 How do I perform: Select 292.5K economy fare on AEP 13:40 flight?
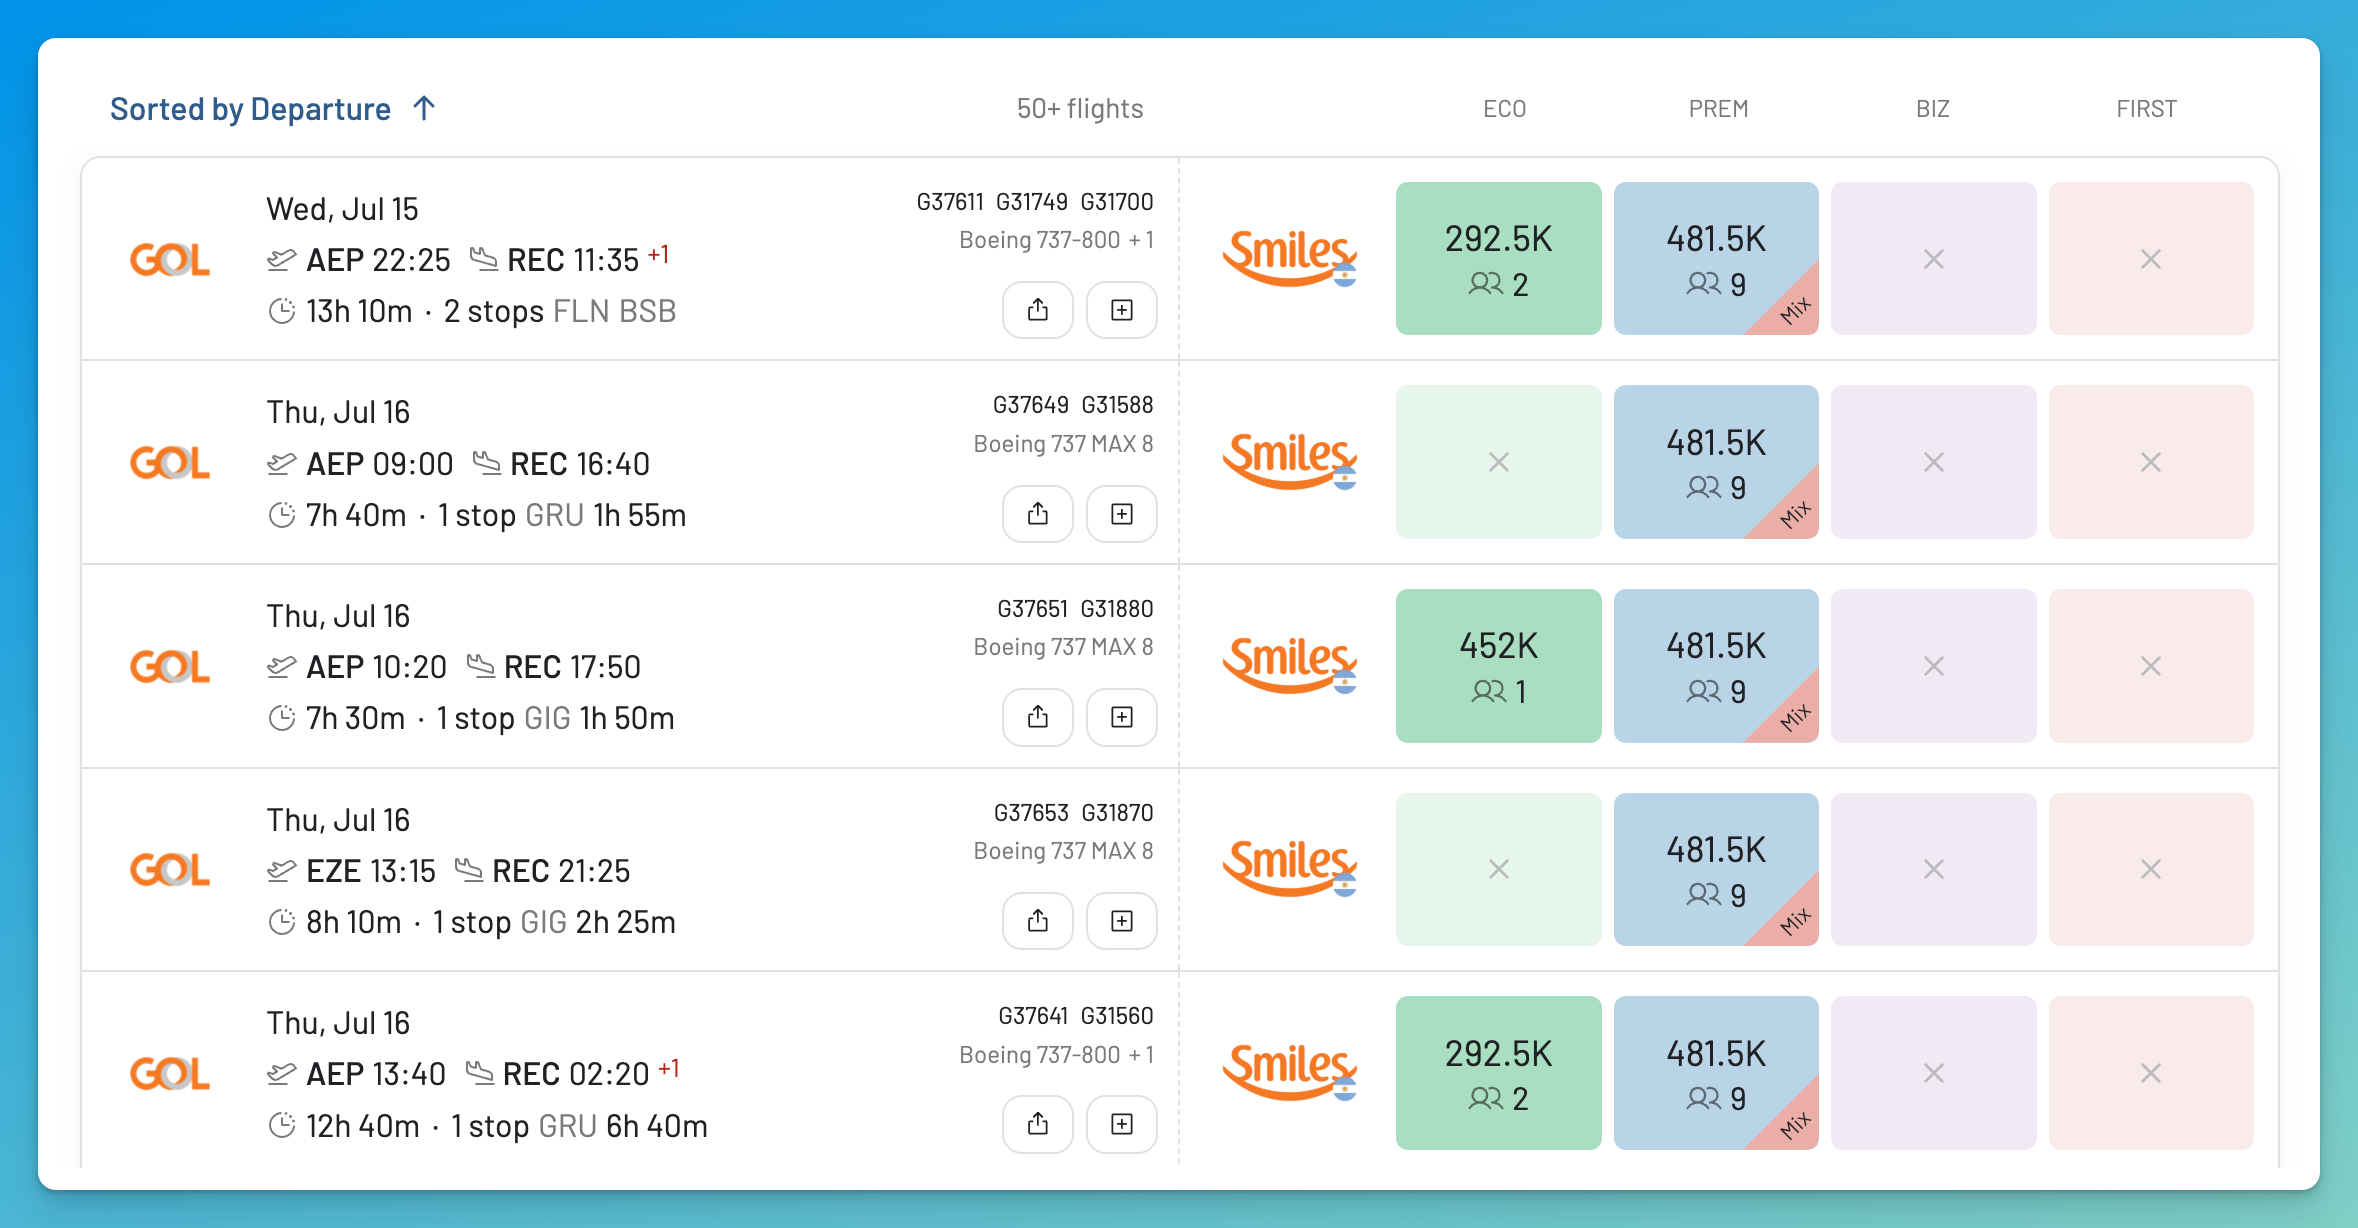click(1499, 1073)
